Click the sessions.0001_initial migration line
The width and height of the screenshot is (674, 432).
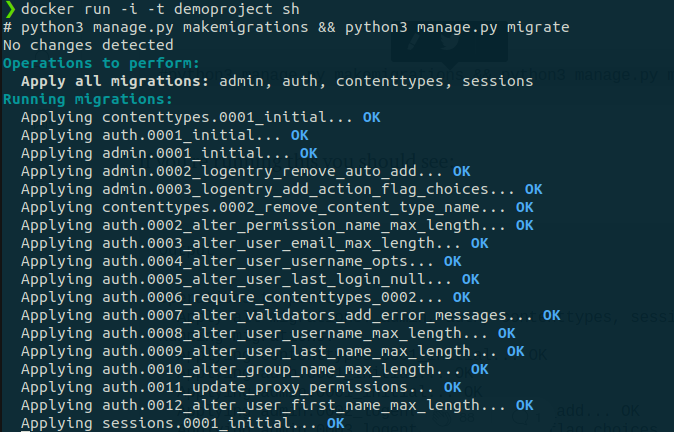coord(183,424)
